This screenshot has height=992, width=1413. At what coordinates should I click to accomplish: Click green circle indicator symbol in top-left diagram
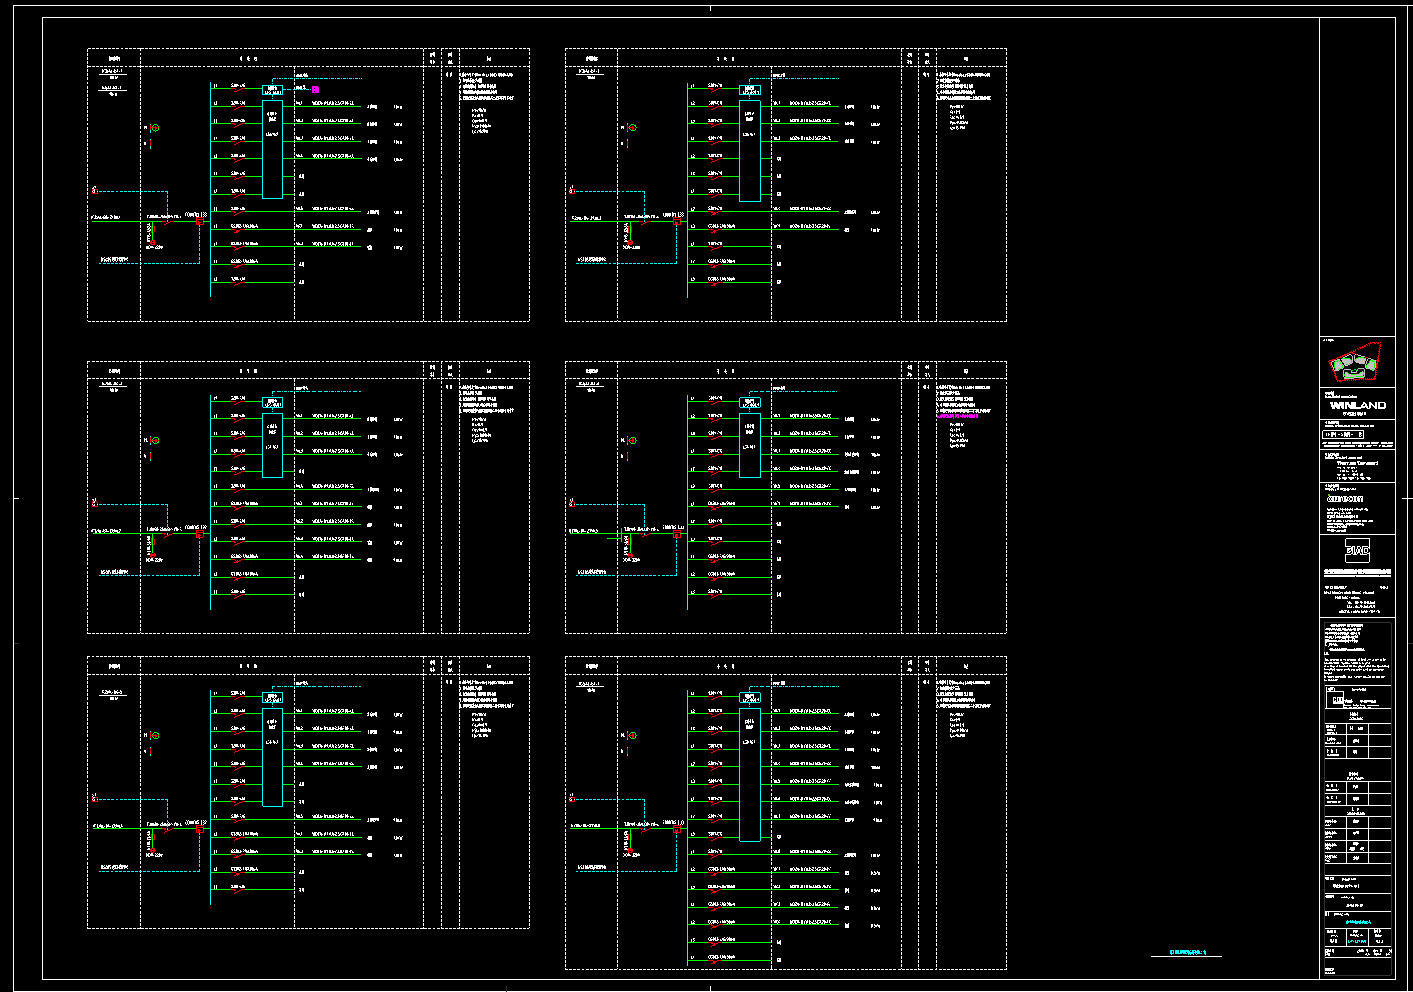[155, 128]
